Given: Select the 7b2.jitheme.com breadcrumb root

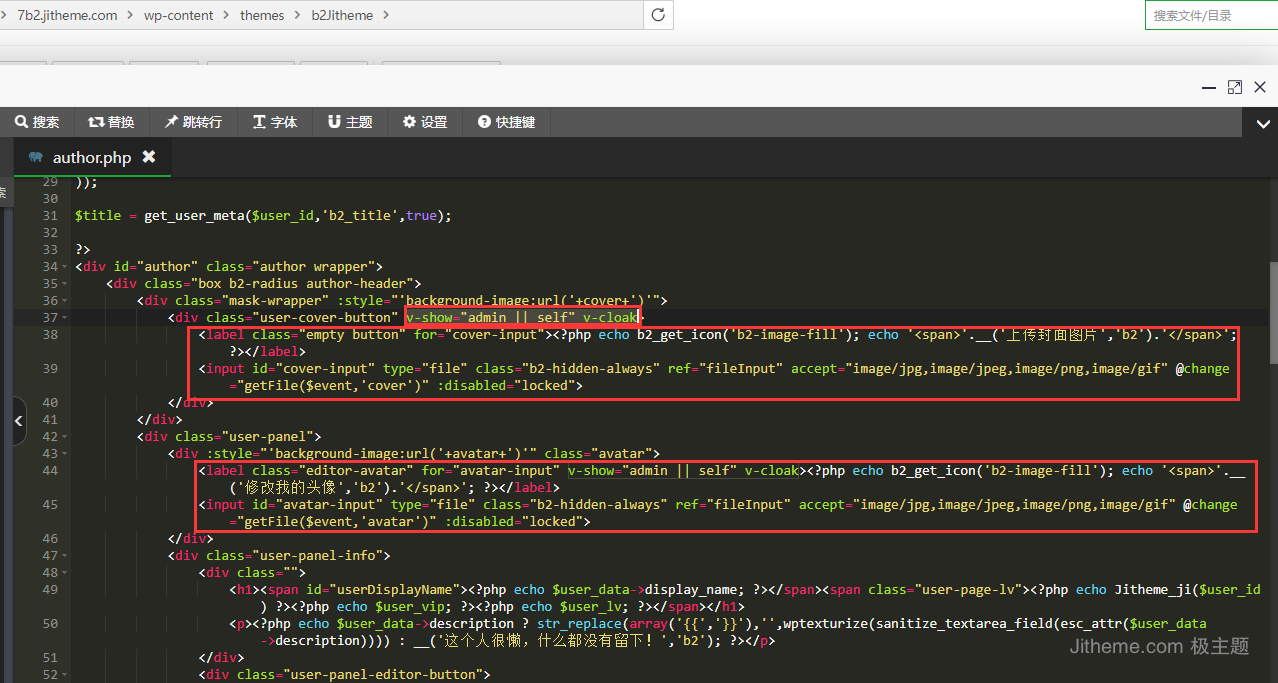Looking at the screenshot, I should click(67, 15).
